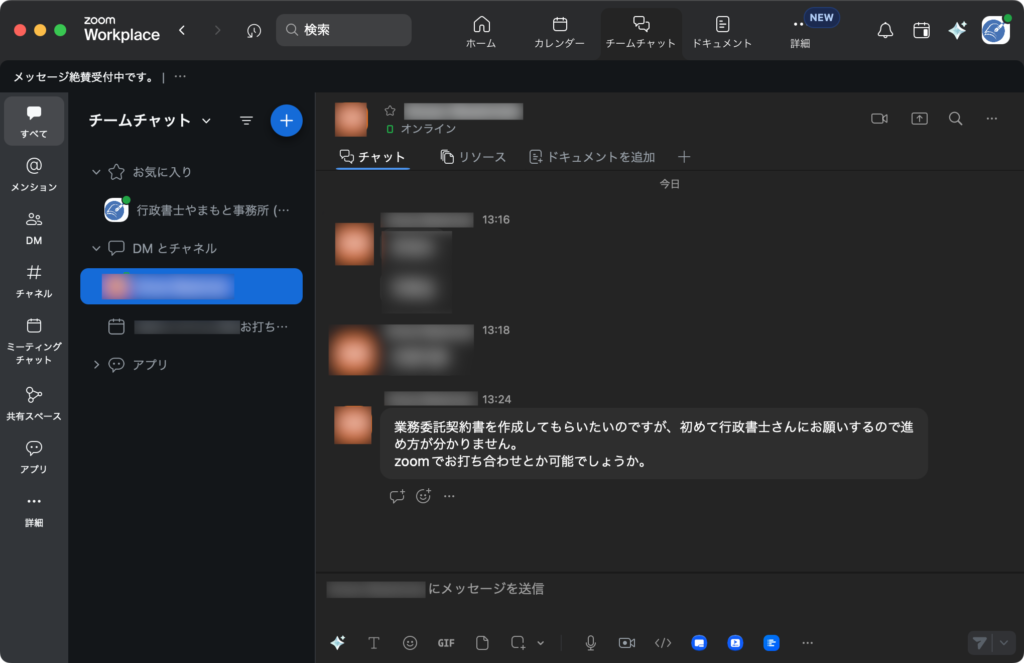Record an audio message with the microphone icon
Screen dimensions: 1024x663
591,643
